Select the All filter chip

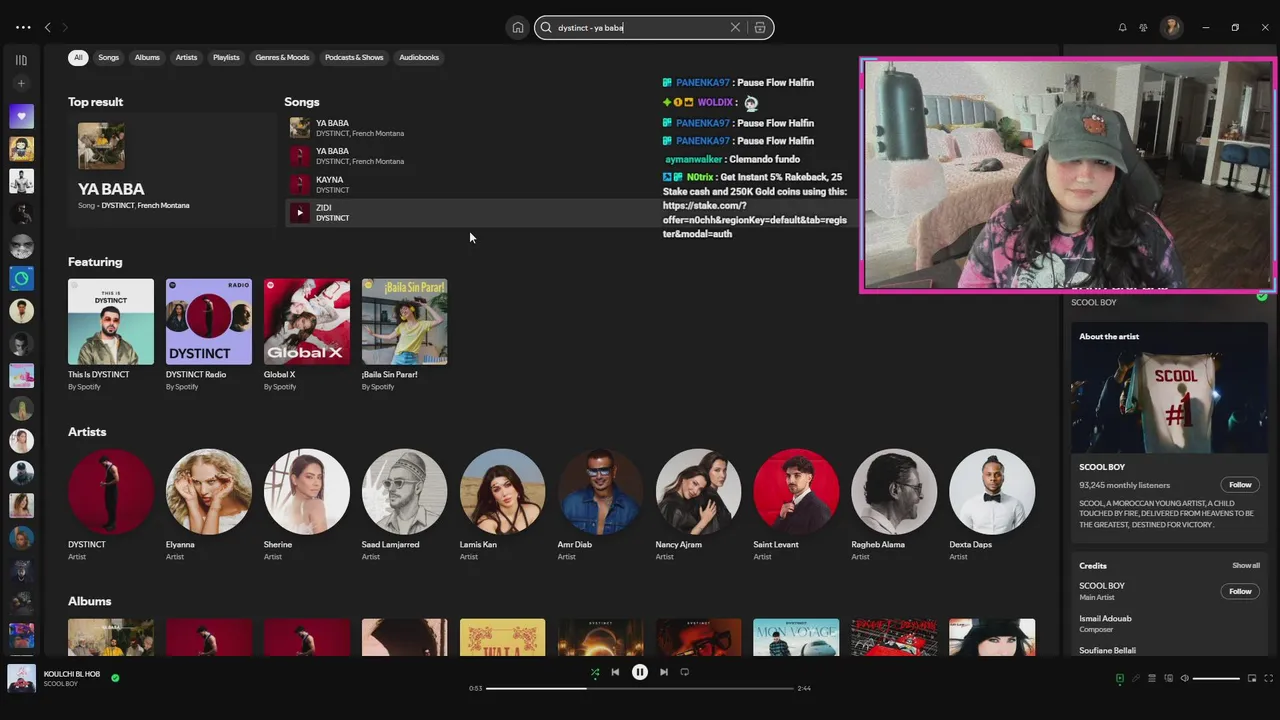pyautogui.click(x=78, y=57)
